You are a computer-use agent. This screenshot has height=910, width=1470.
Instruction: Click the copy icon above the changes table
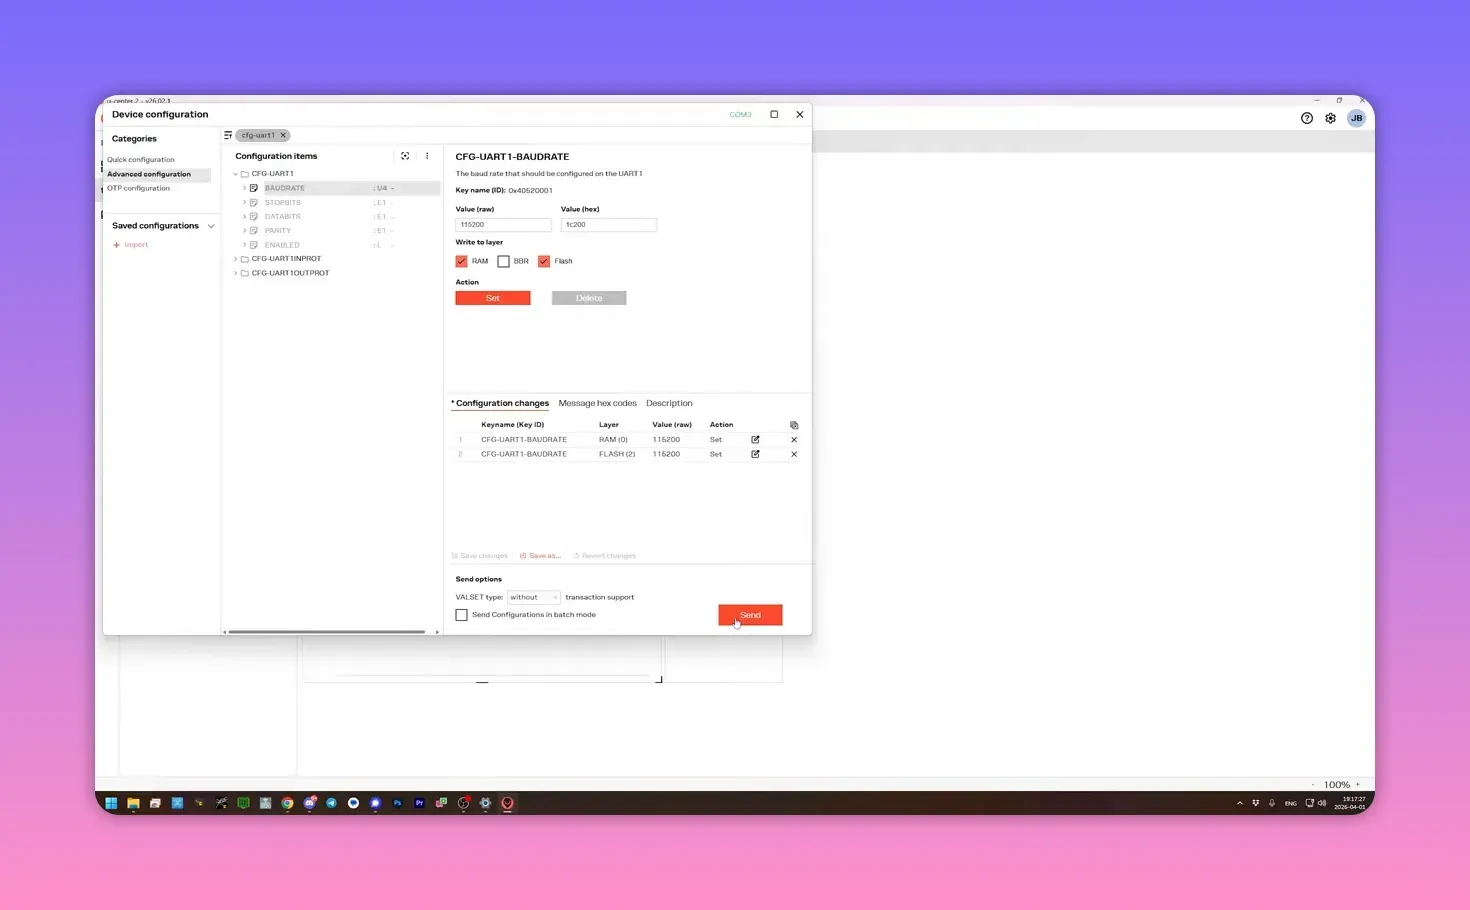pyautogui.click(x=793, y=425)
